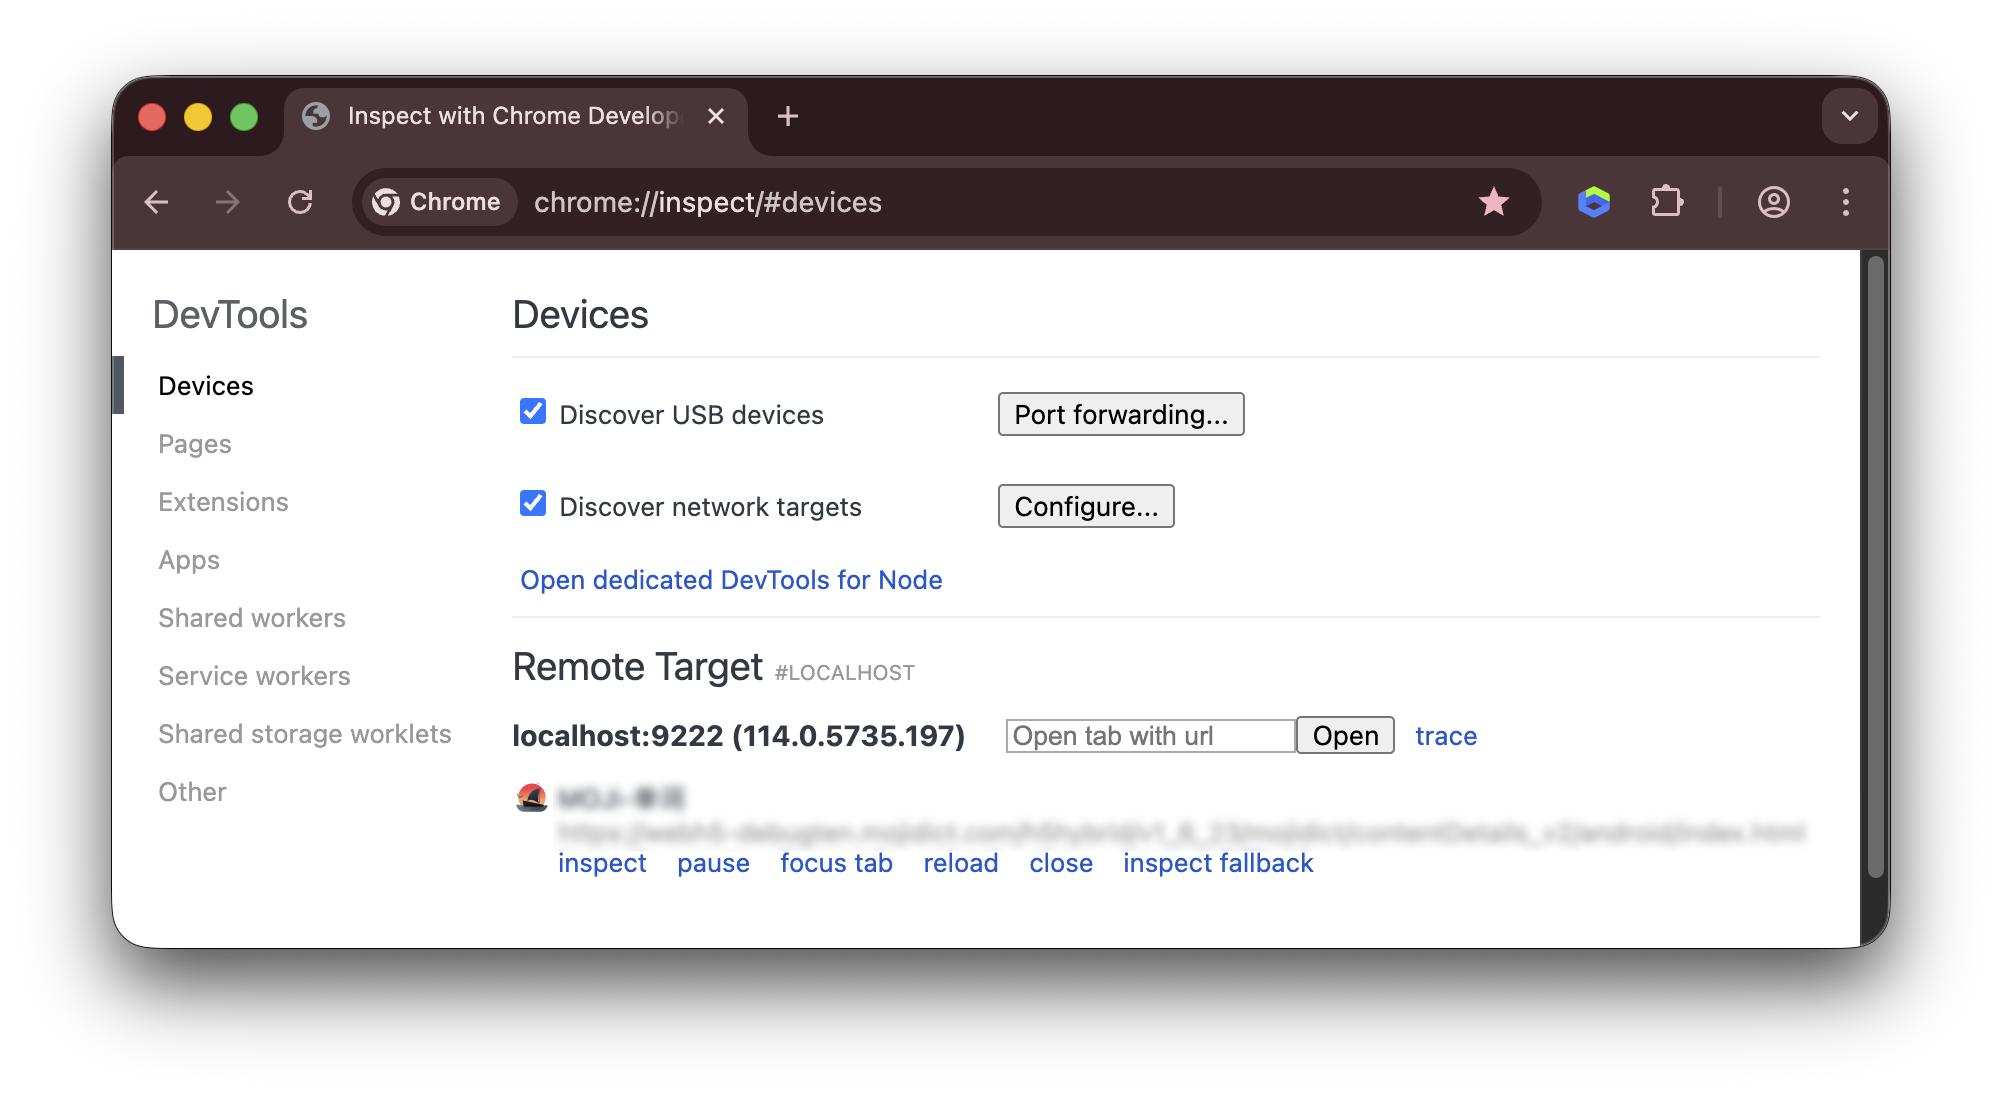Open network targets Configure dialog
The height and width of the screenshot is (1096, 2002).
point(1085,506)
